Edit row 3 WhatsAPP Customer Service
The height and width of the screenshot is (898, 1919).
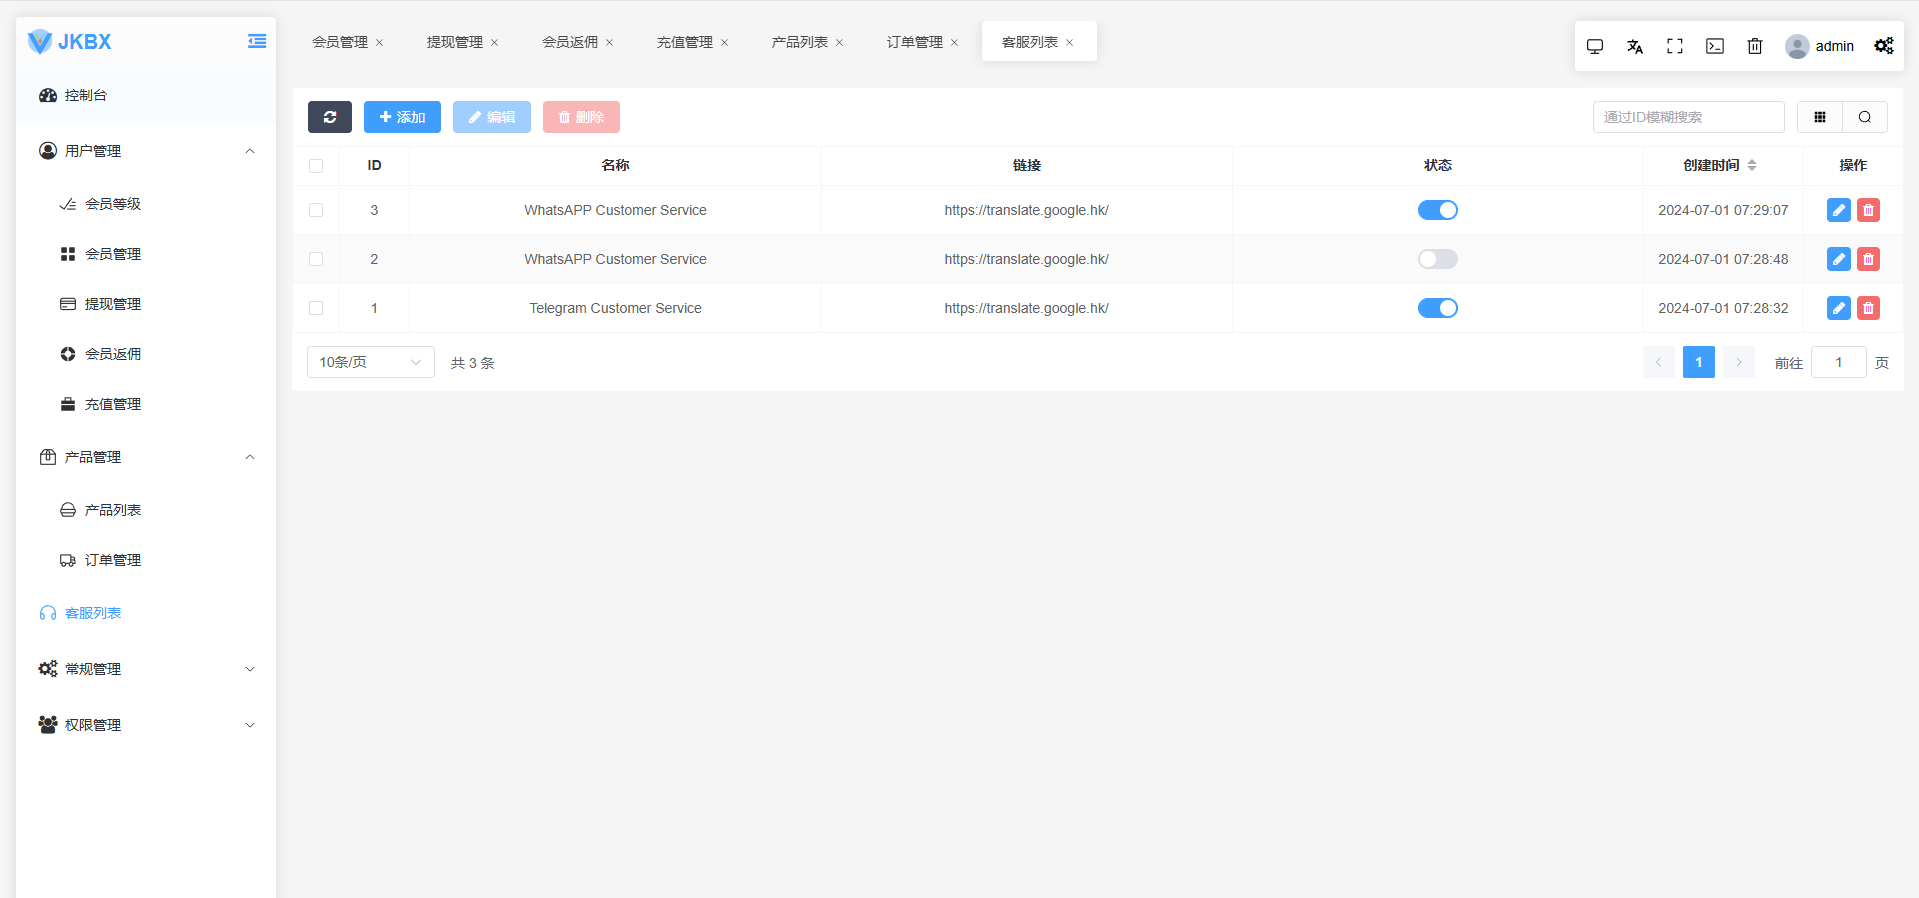point(1839,210)
